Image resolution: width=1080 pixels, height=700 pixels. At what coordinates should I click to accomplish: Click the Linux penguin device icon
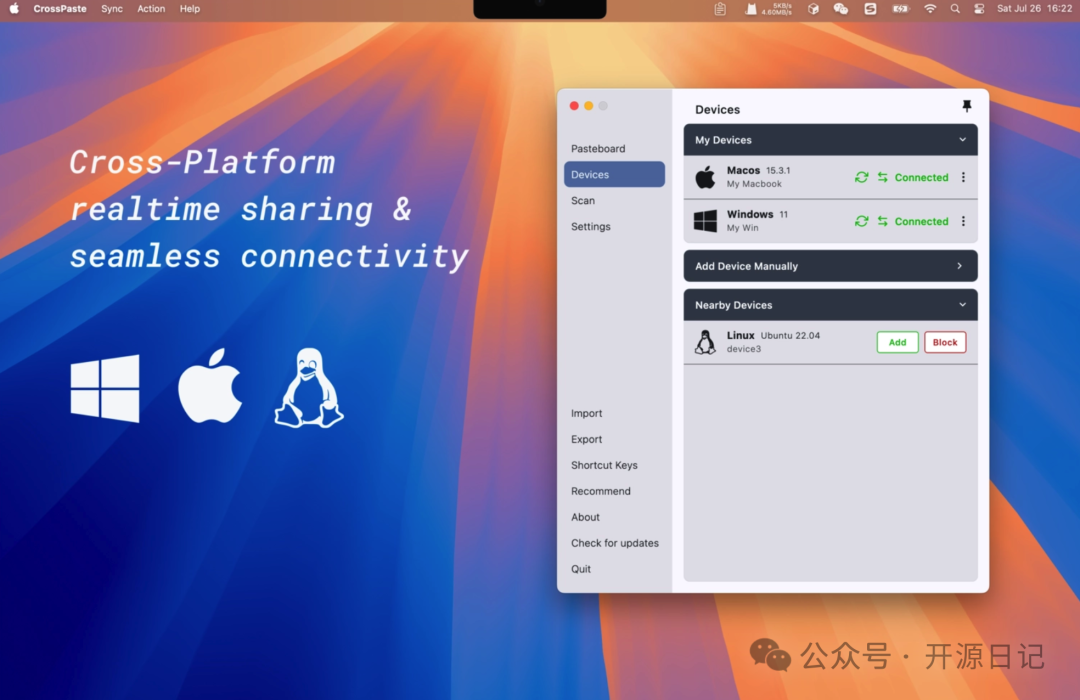pyautogui.click(x=705, y=342)
